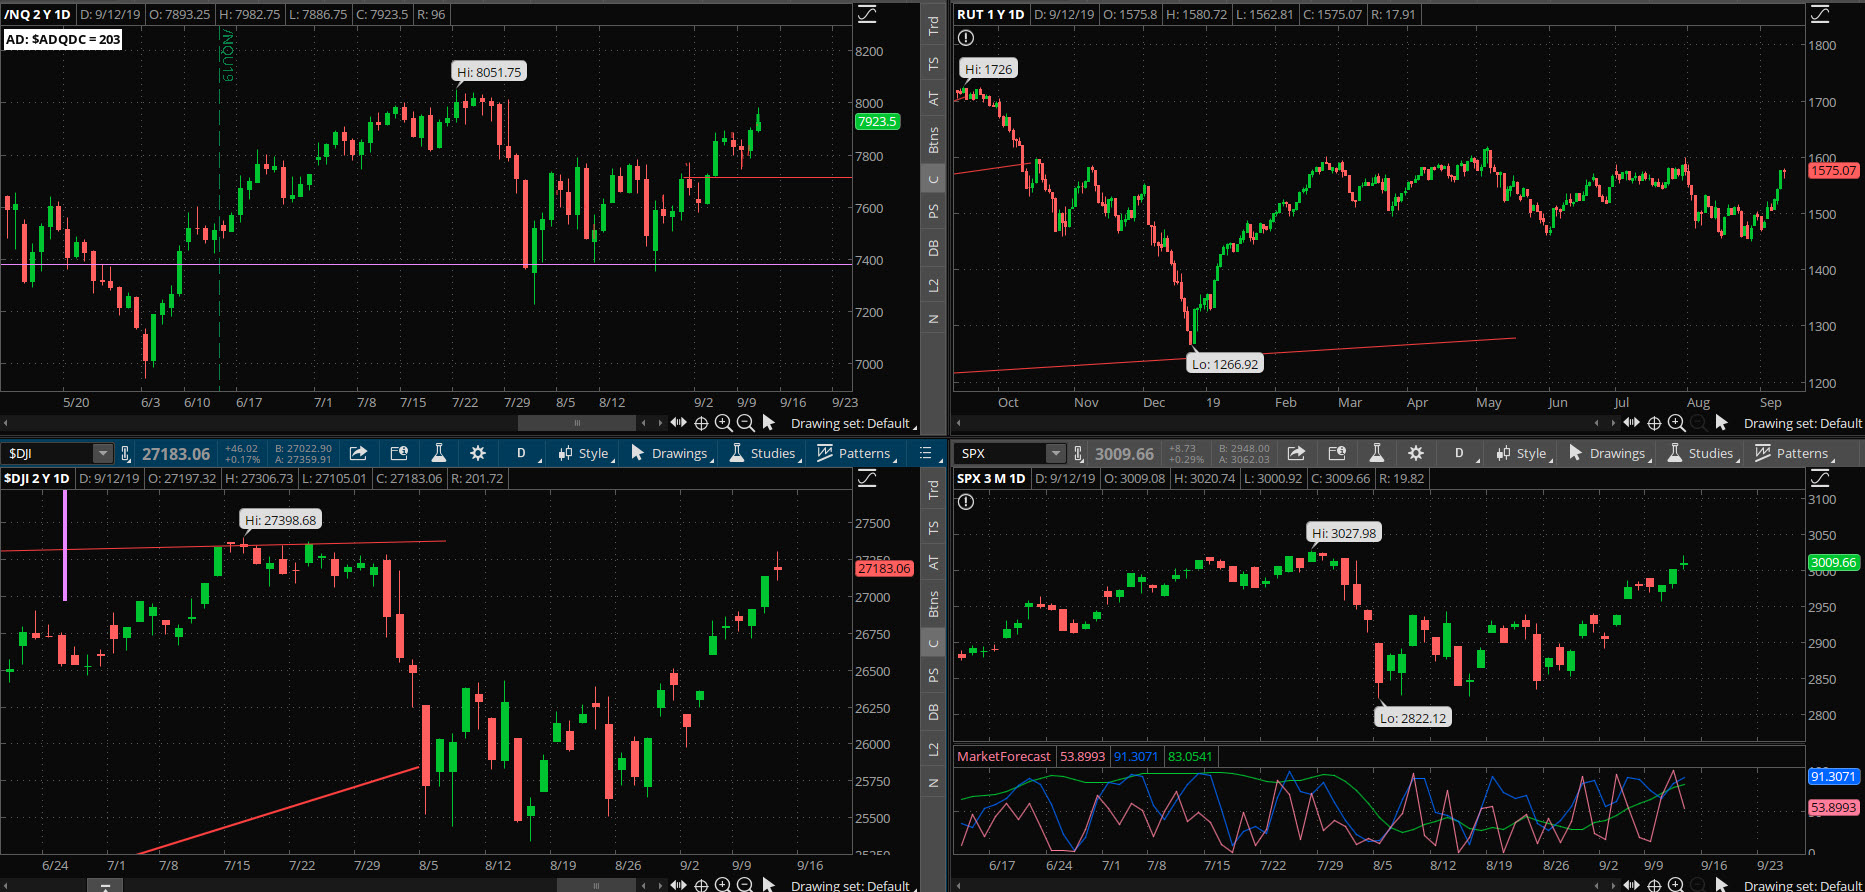
Task: Click the alert exclamation icon on the SPX chart
Action: (x=965, y=502)
